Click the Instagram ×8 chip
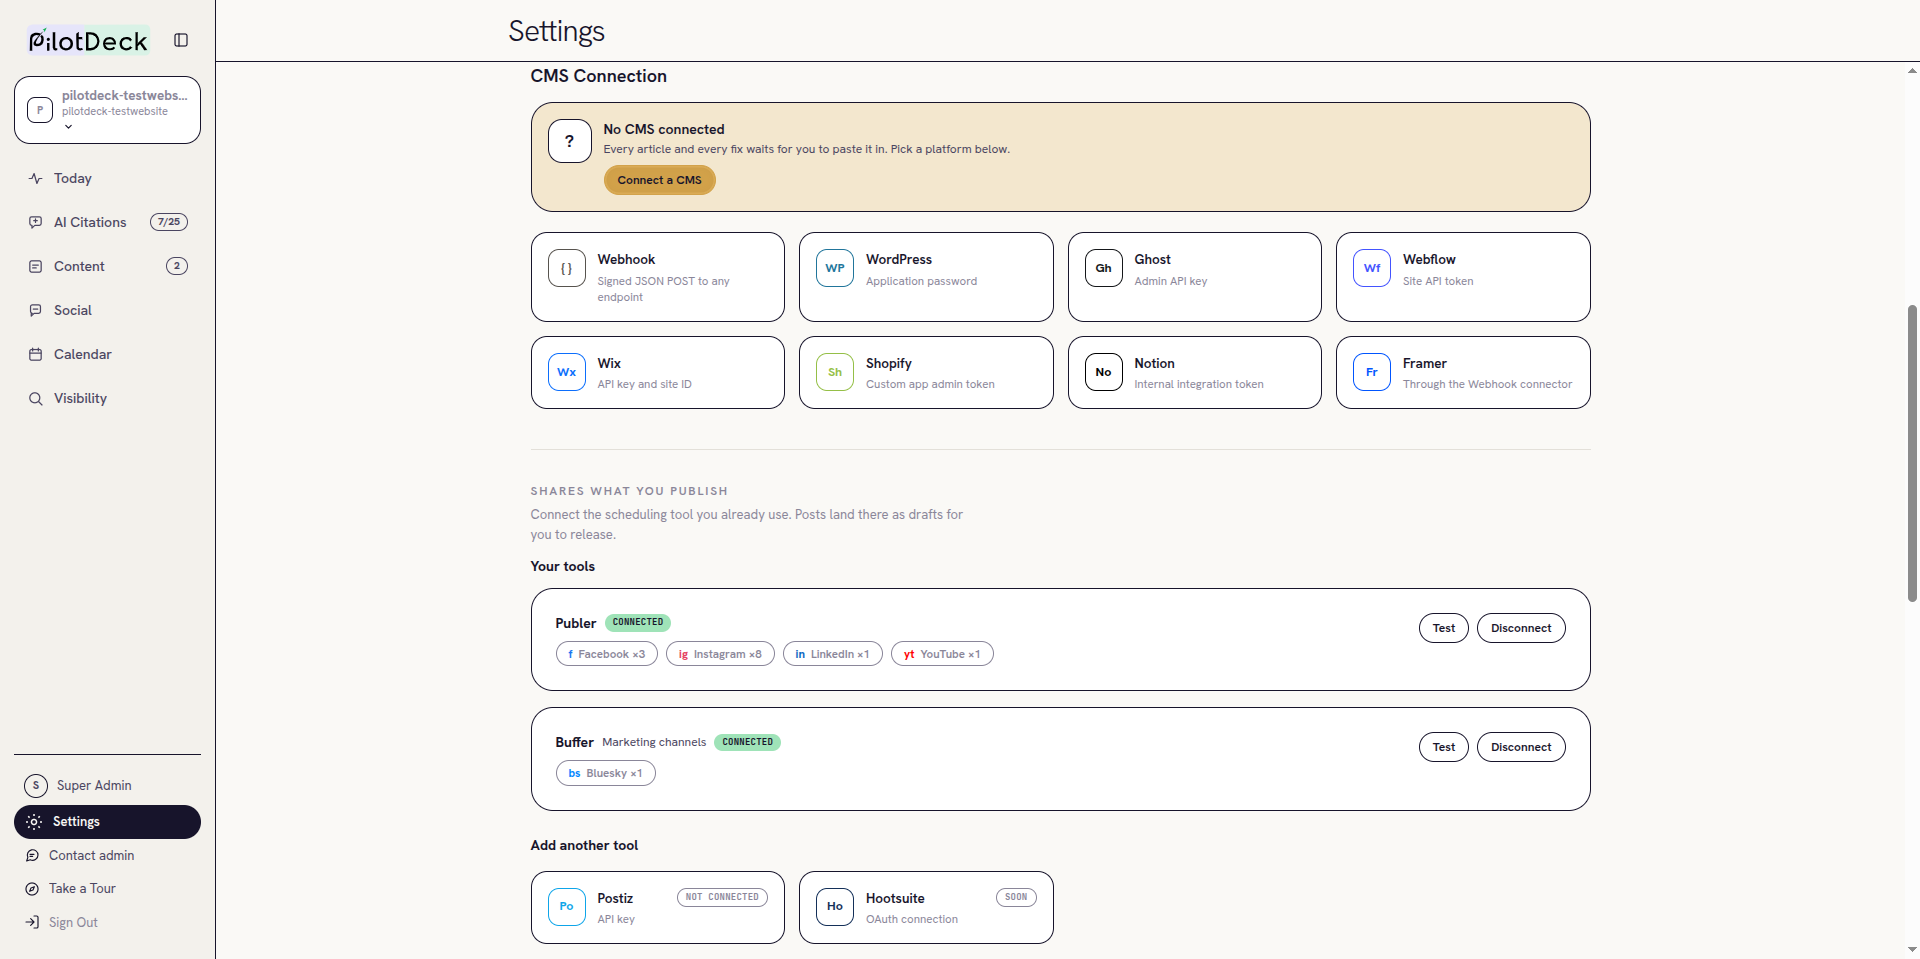 point(720,654)
